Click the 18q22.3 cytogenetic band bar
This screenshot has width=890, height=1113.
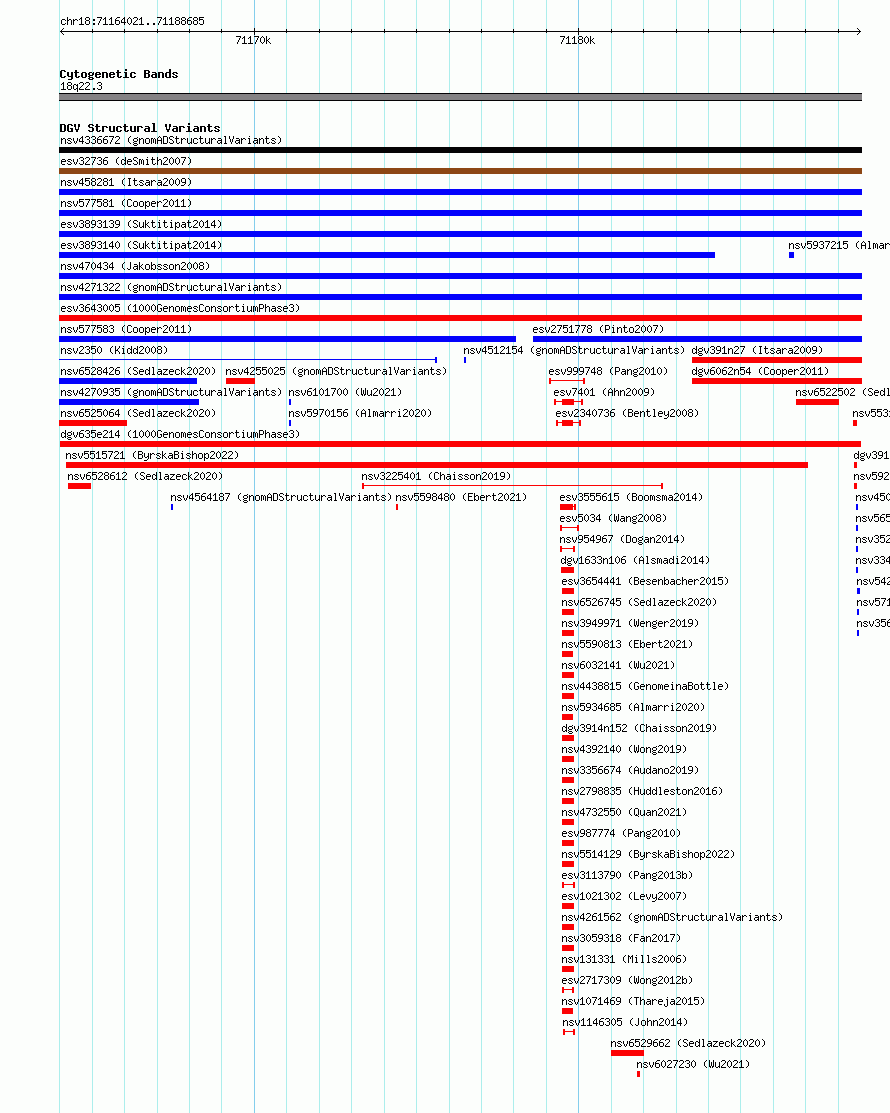461,97
